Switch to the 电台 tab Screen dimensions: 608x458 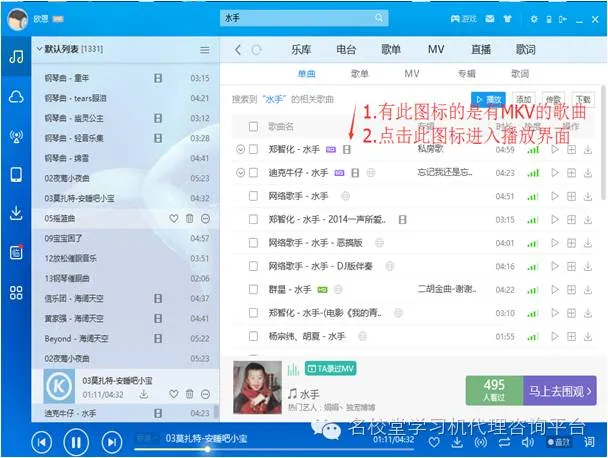point(346,50)
